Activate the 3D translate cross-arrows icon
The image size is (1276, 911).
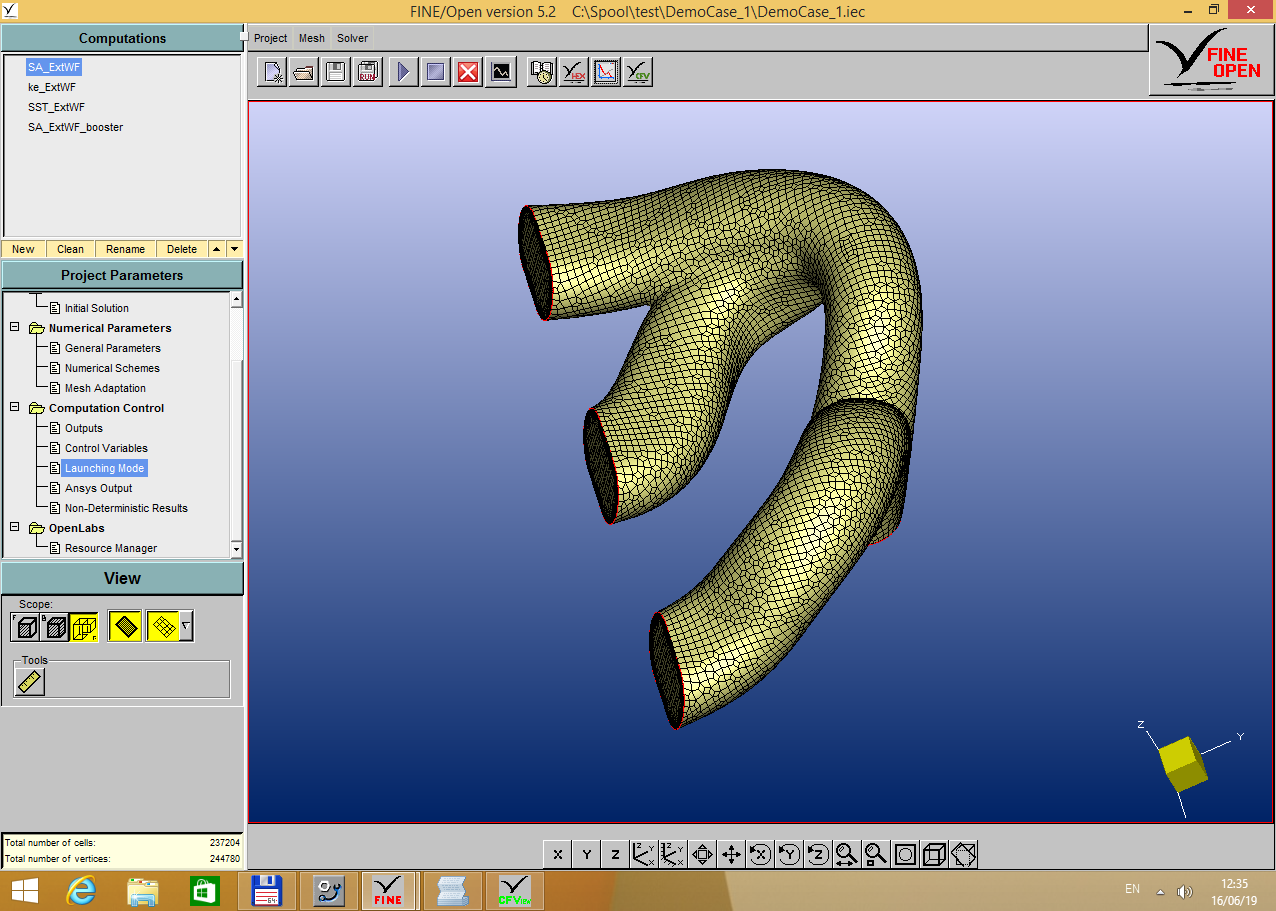point(732,854)
